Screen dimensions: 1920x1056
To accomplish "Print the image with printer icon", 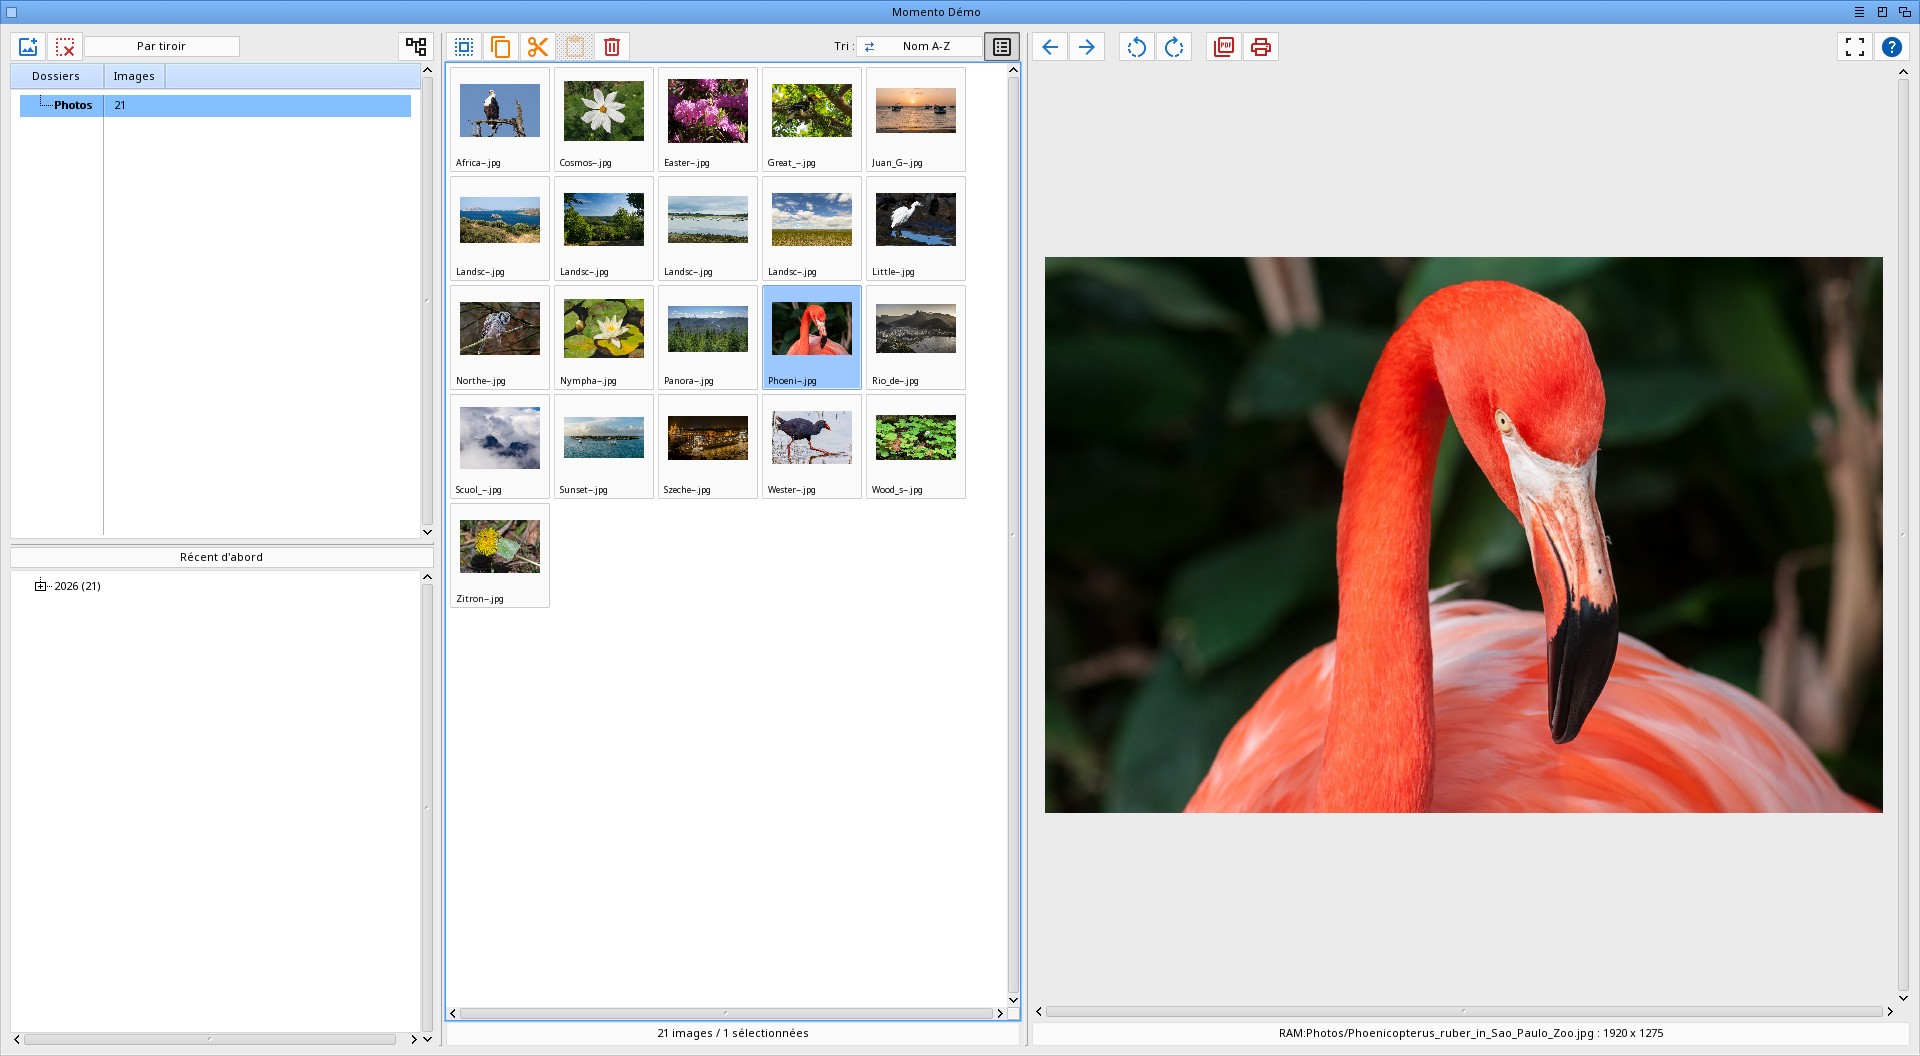I will point(1261,47).
